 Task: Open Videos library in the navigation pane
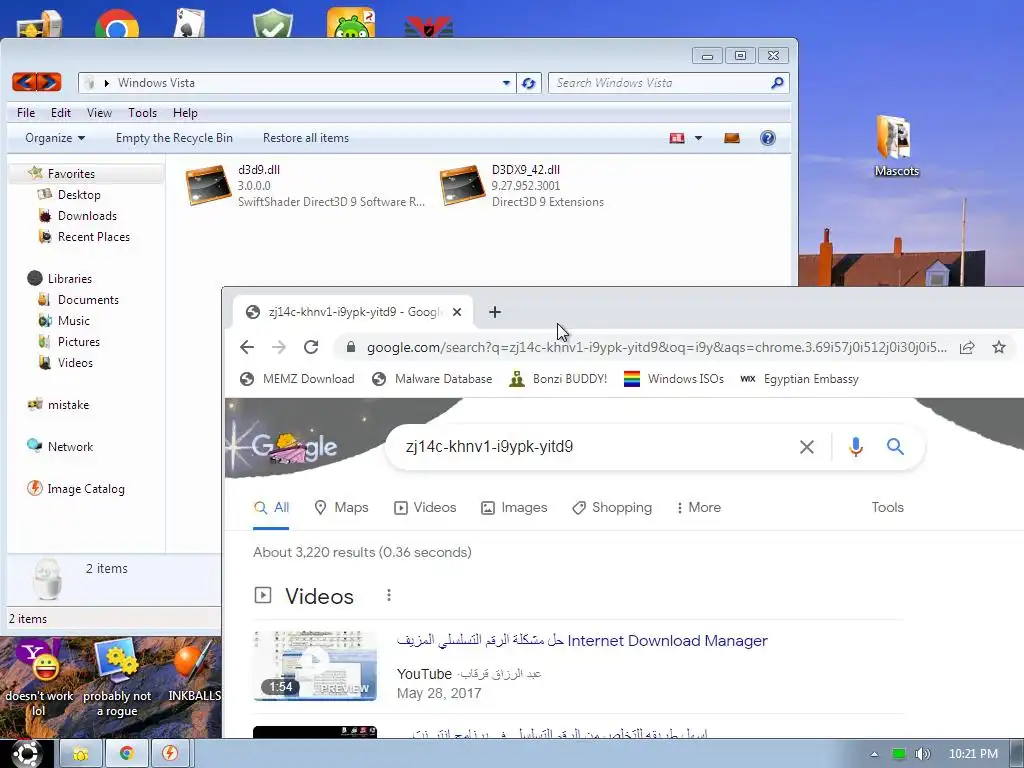(75, 362)
